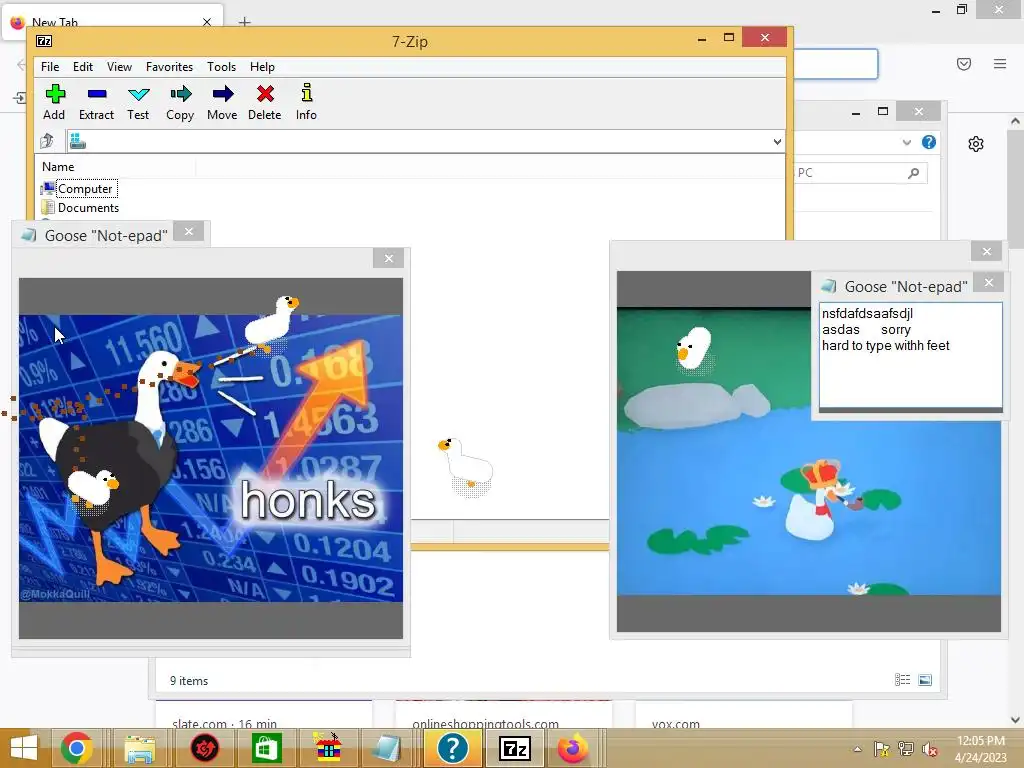Image resolution: width=1024 pixels, height=768 pixels.
Task: Click the up-one-level folder icon in 7-Zip
Action: pos(47,141)
